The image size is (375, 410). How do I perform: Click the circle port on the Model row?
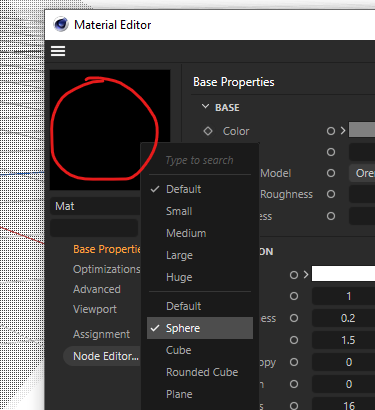point(331,173)
